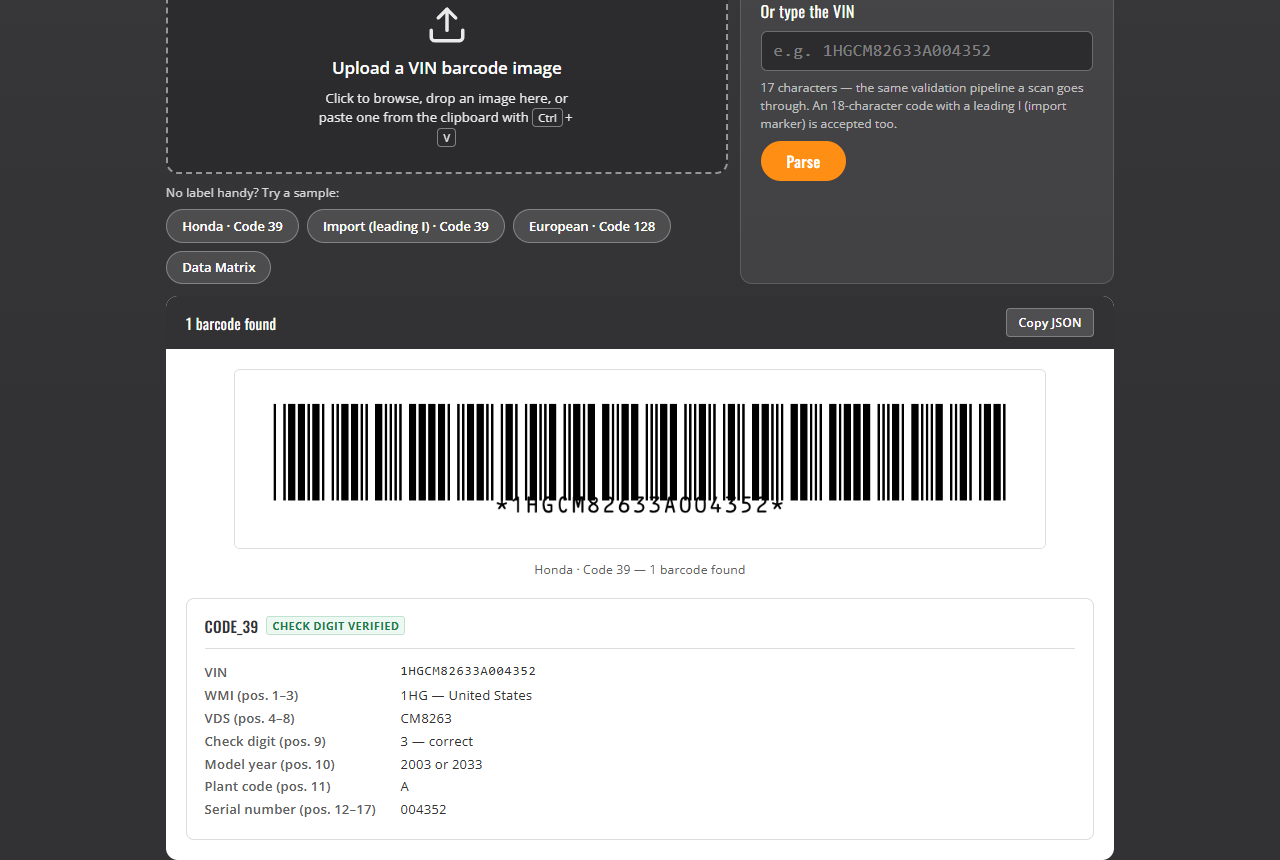
Task: Click the plant code value A
Action: click(x=405, y=786)
